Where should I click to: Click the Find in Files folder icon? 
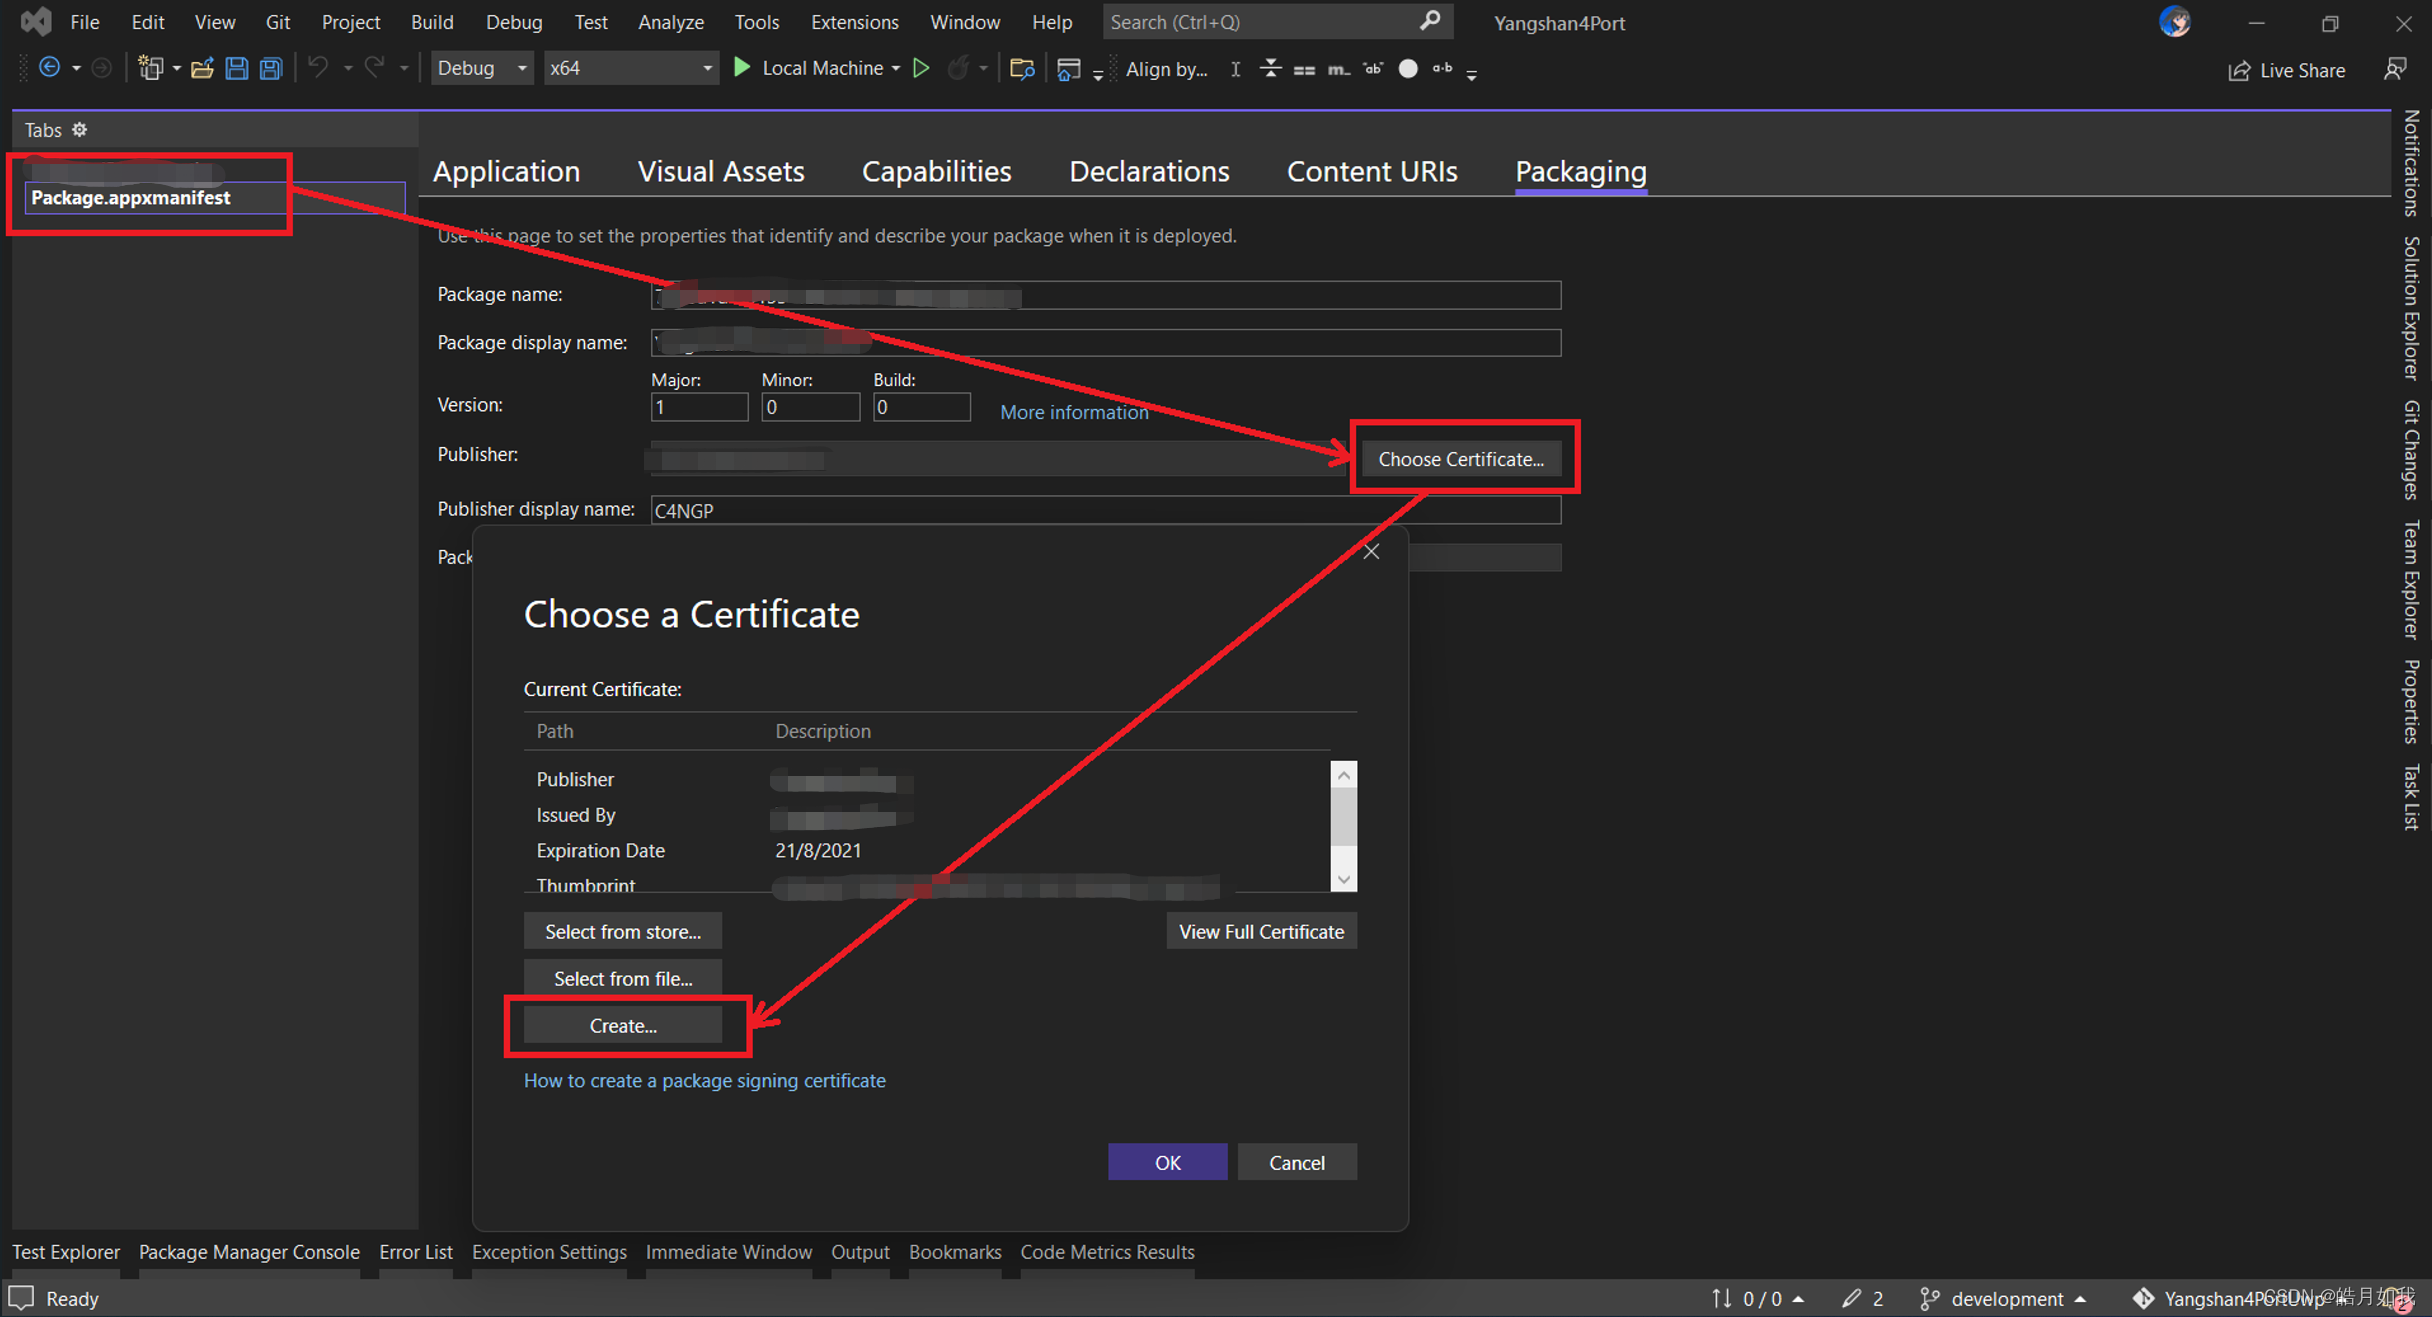point(1021,68)
